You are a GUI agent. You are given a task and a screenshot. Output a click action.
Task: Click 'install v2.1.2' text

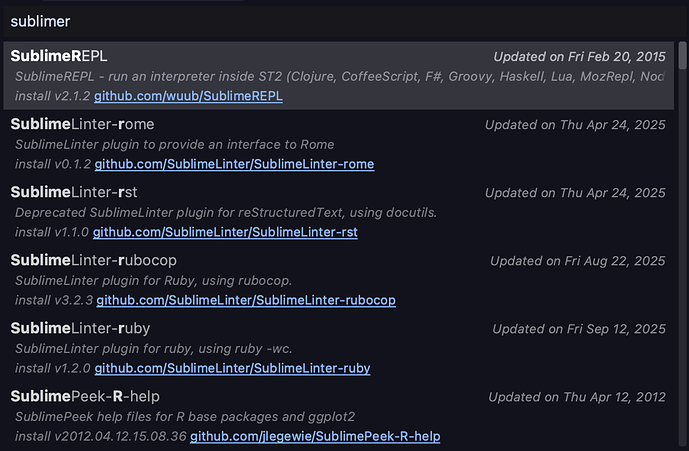52,96
